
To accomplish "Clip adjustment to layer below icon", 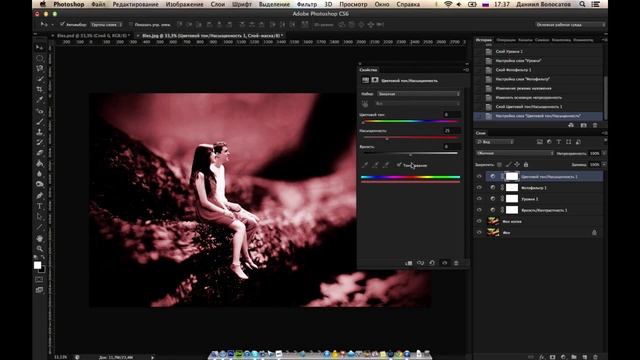I will click(x=409, y=263).
